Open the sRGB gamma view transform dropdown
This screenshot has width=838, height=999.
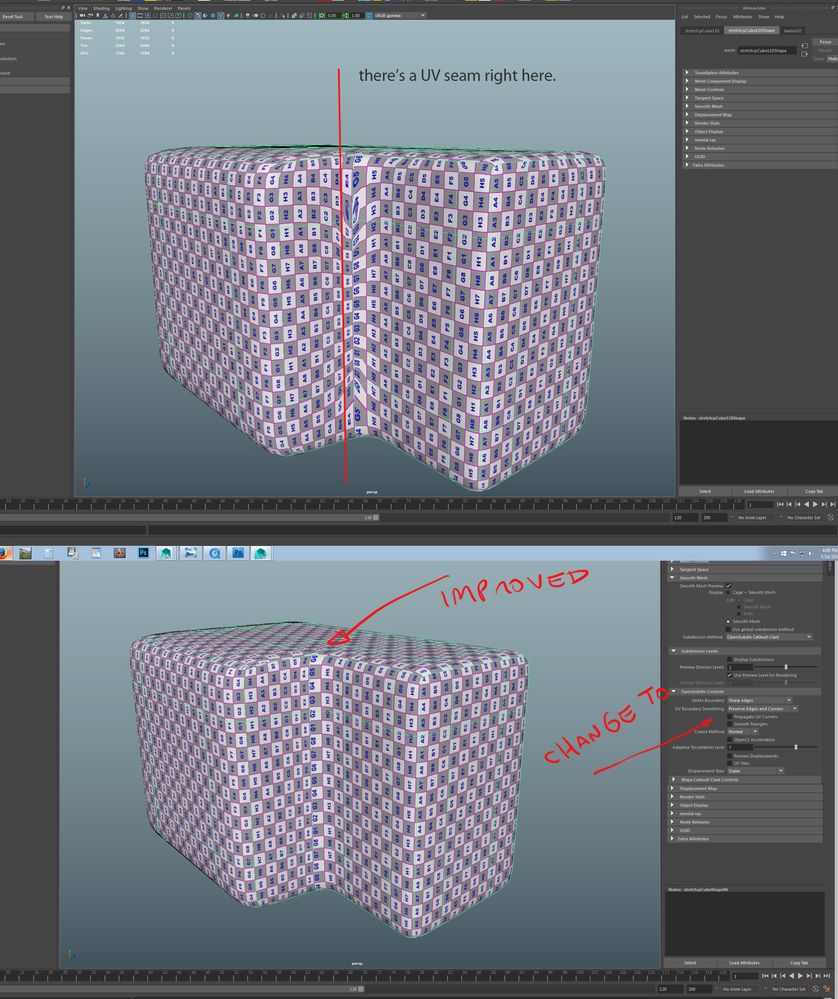coord(400,15)
